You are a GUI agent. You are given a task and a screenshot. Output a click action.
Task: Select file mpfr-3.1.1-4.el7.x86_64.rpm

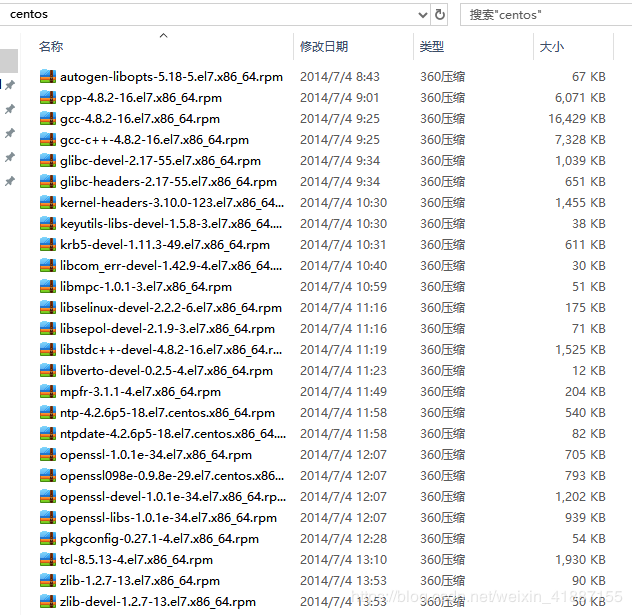click(140, 391)
